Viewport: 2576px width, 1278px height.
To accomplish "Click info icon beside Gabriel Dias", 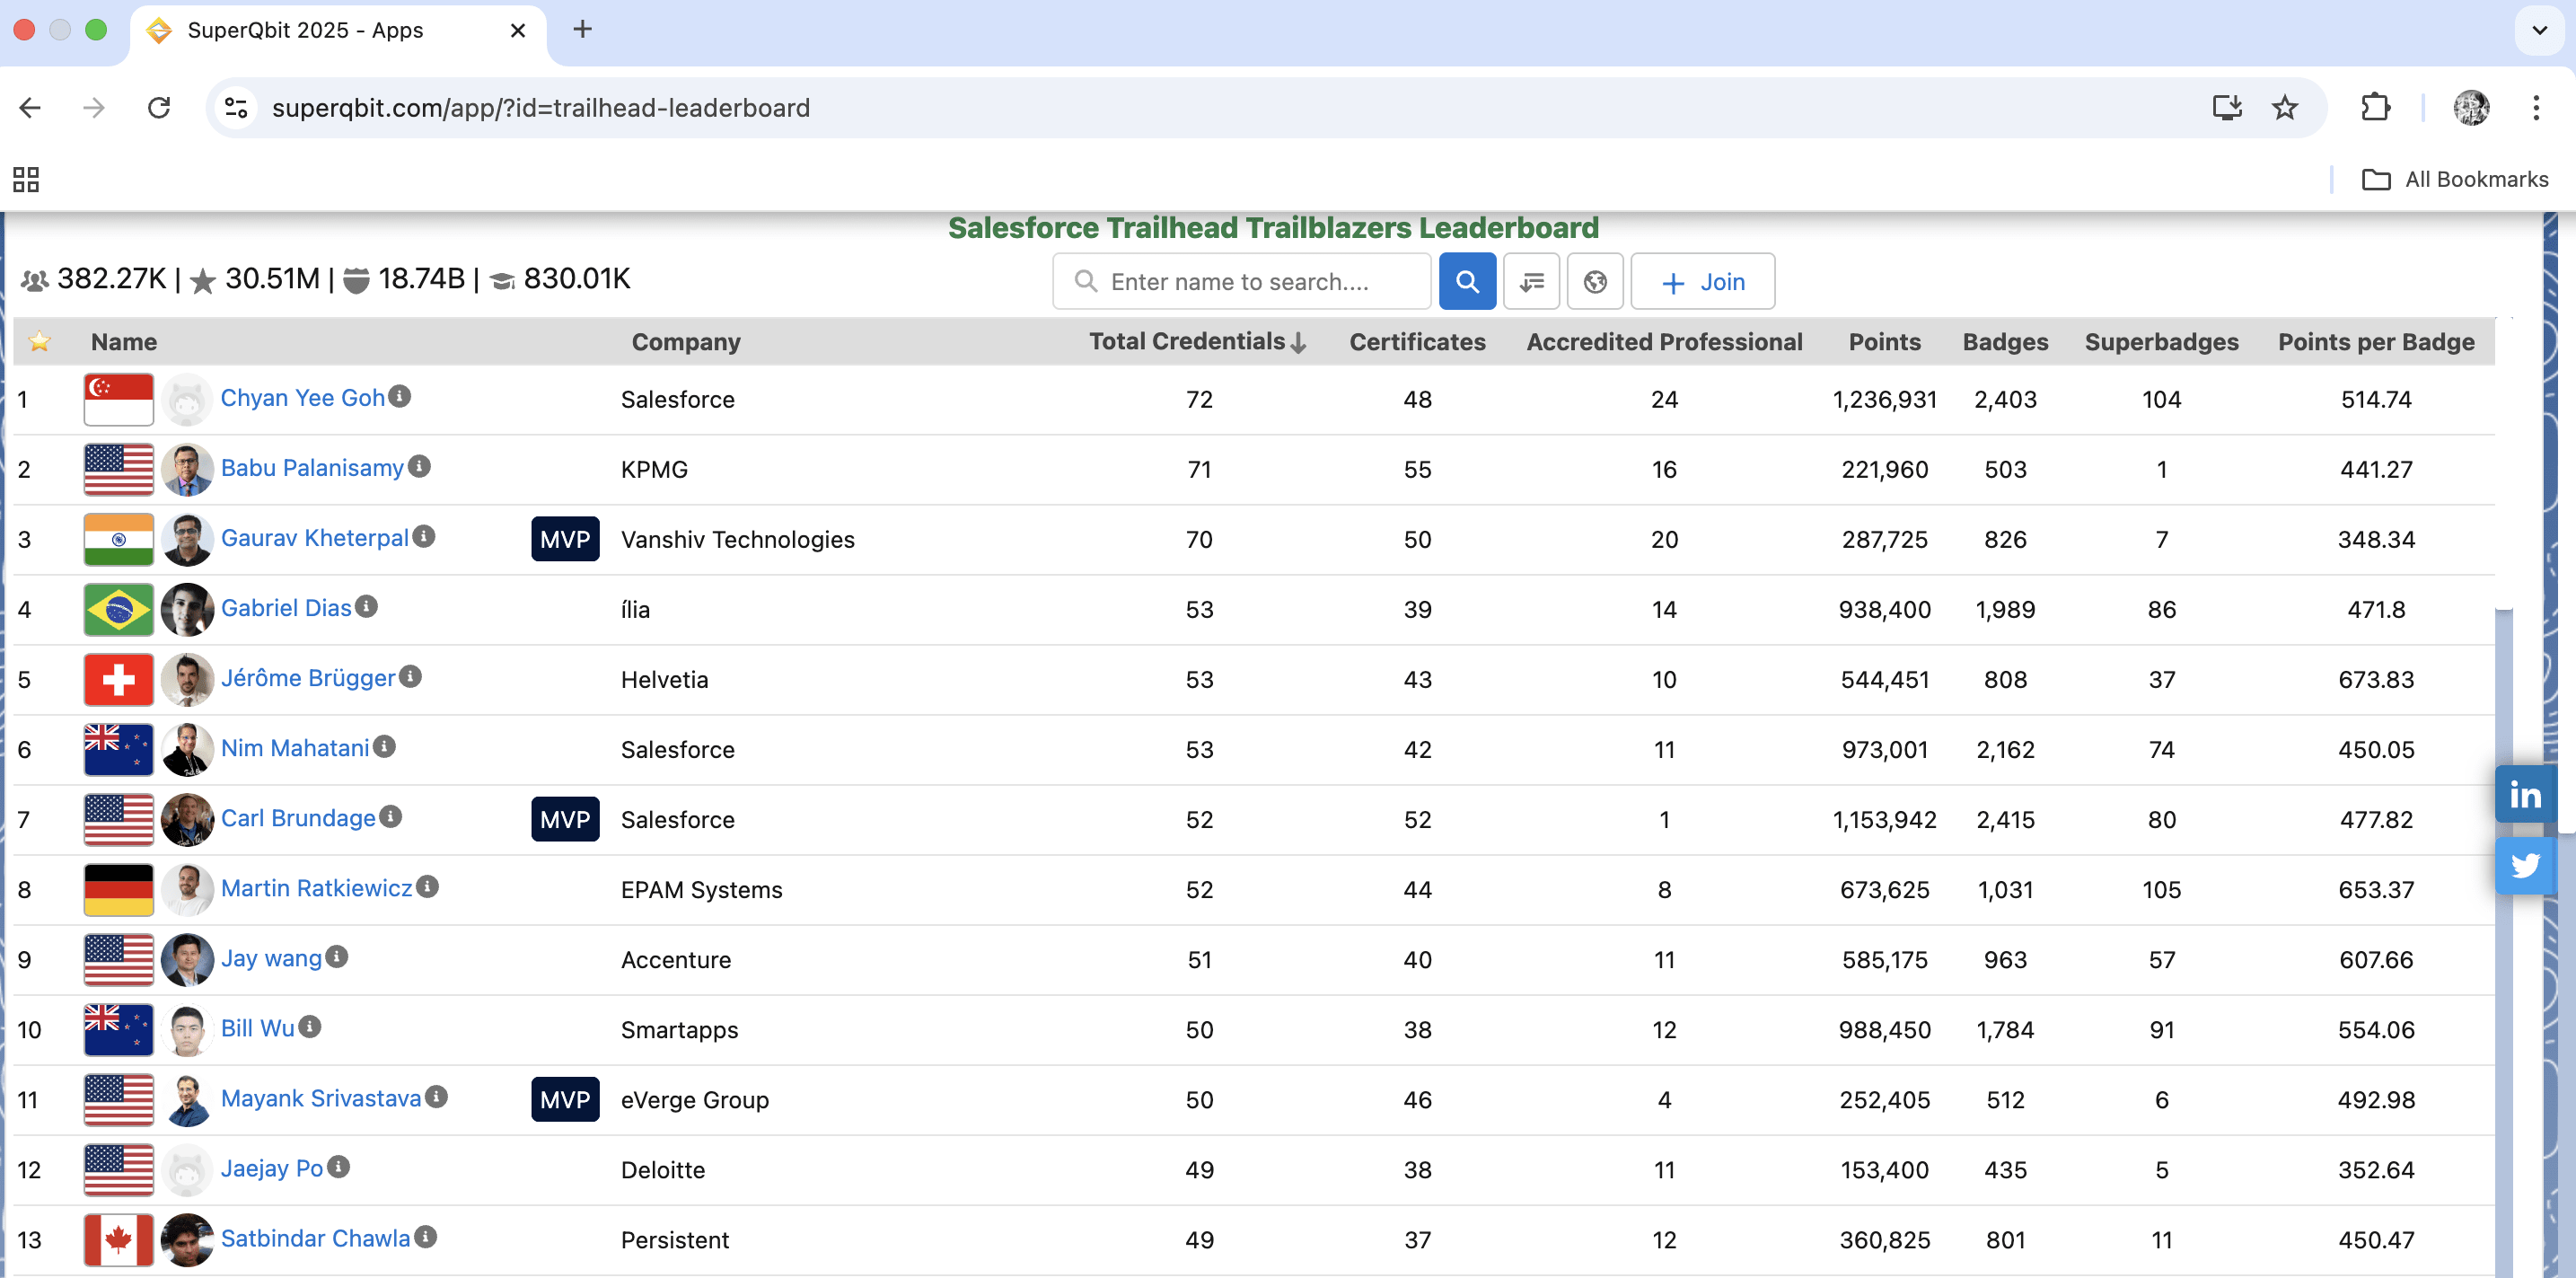I will pos(367,606).
